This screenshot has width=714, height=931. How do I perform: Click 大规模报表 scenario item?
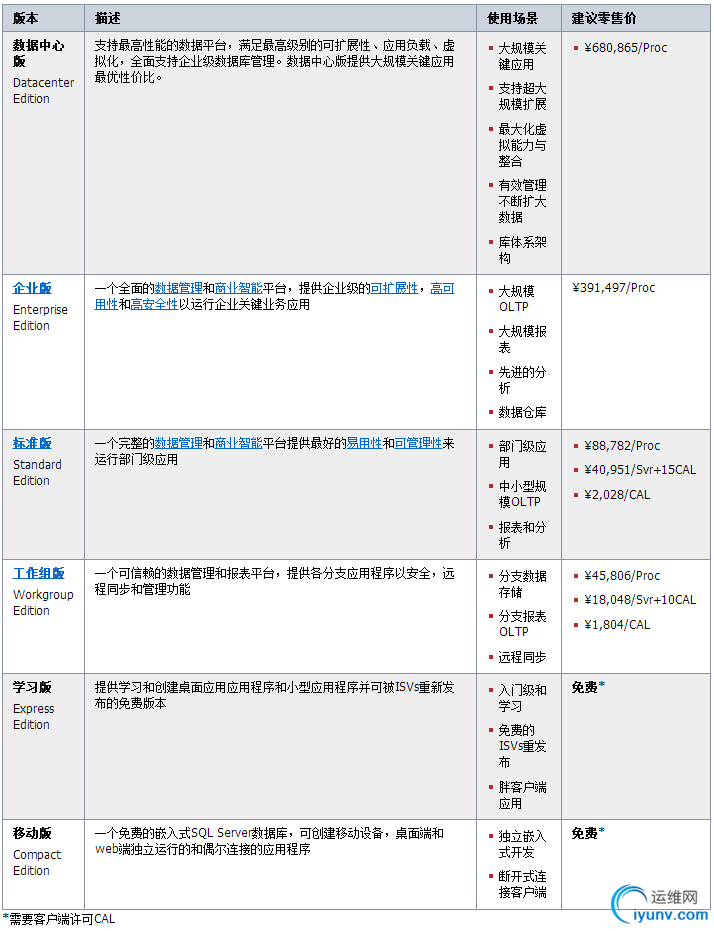[522, 340]
